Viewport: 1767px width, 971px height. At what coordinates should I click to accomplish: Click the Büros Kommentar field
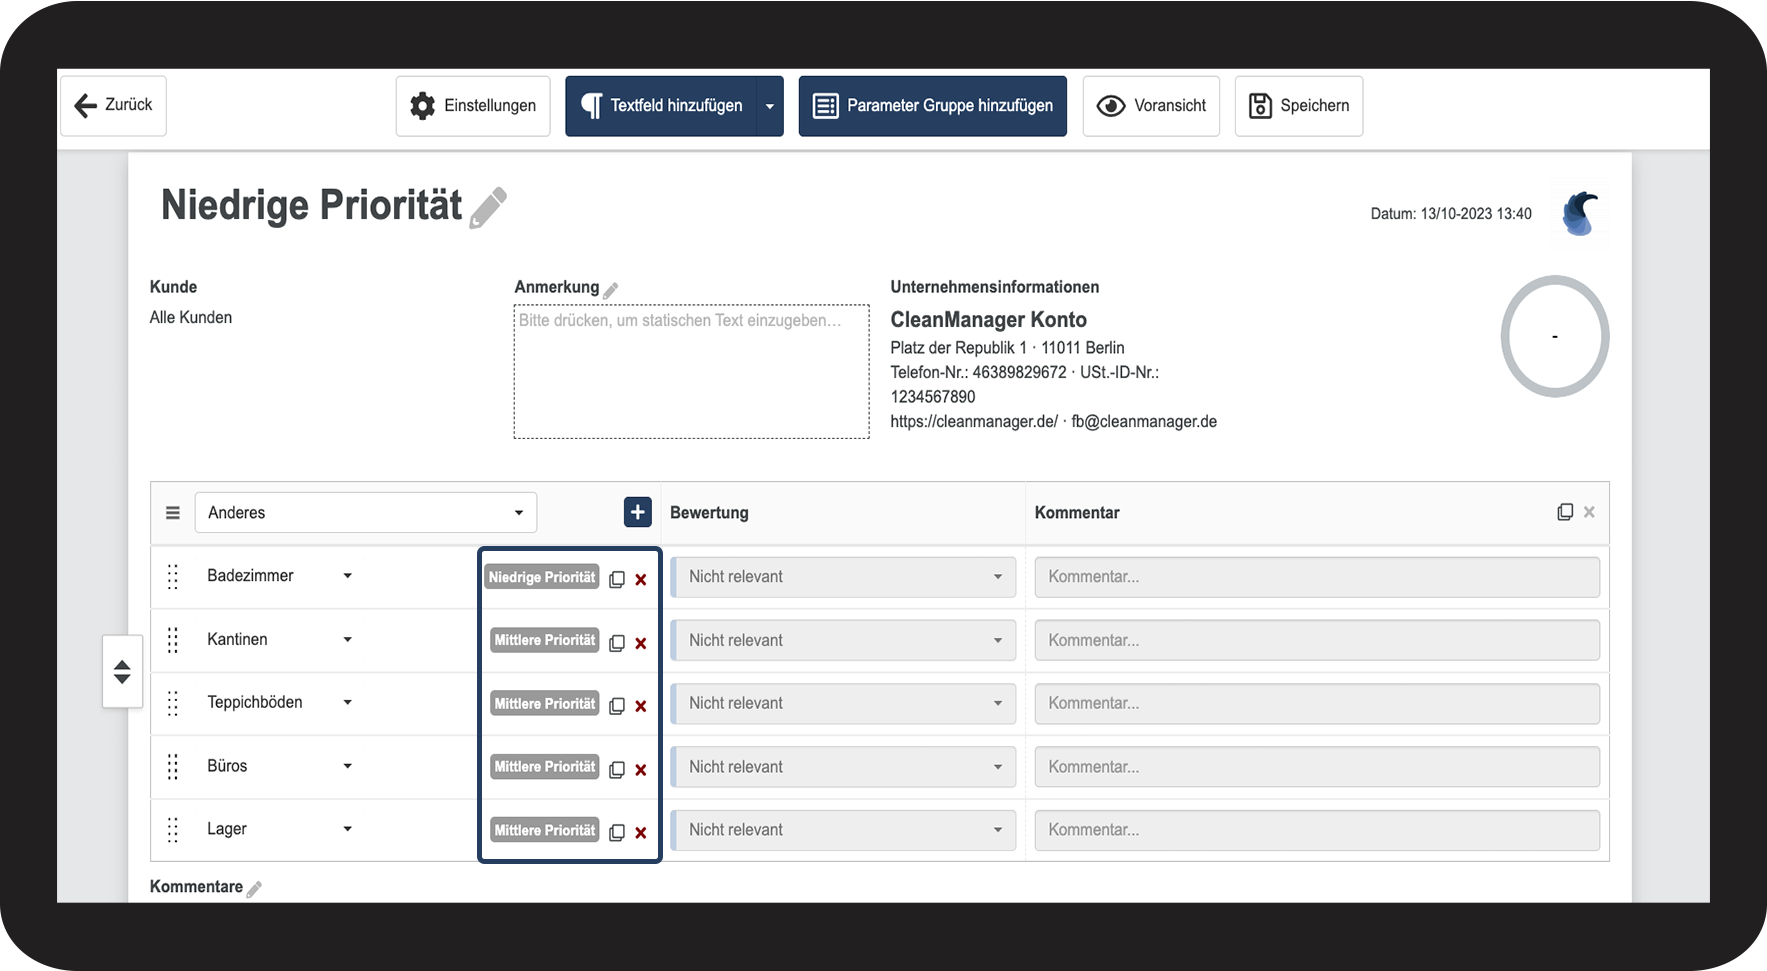[1317, 767]
